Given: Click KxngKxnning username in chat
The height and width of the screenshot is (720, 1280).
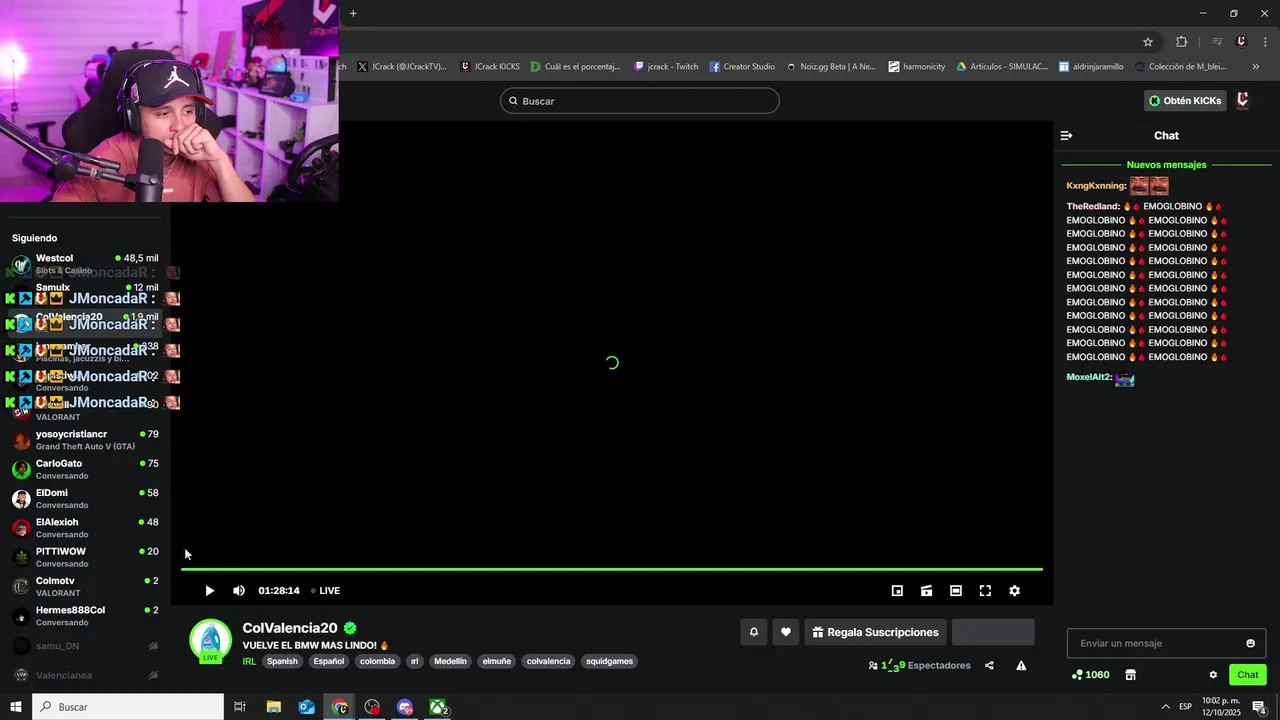Looking at the screenshot, I should click(1095, 186).
